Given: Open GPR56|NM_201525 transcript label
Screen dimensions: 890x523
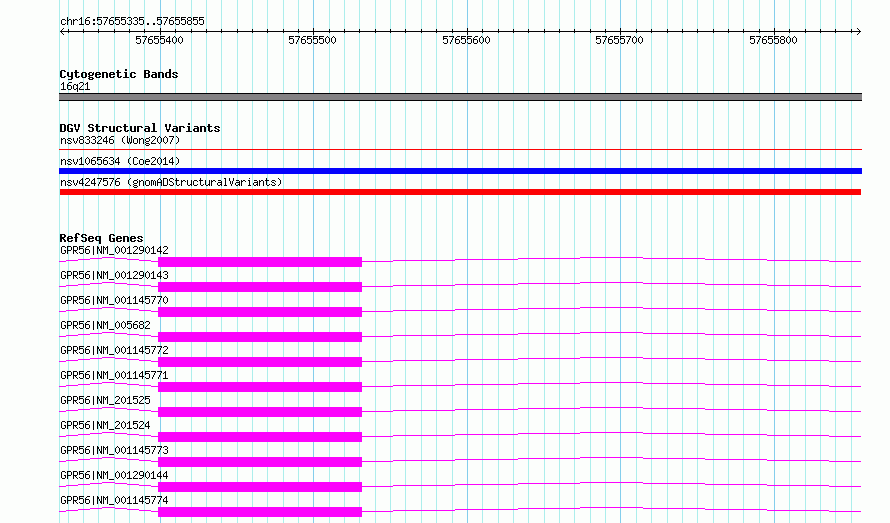Looking at the screenshot, I should click(106, 400).
